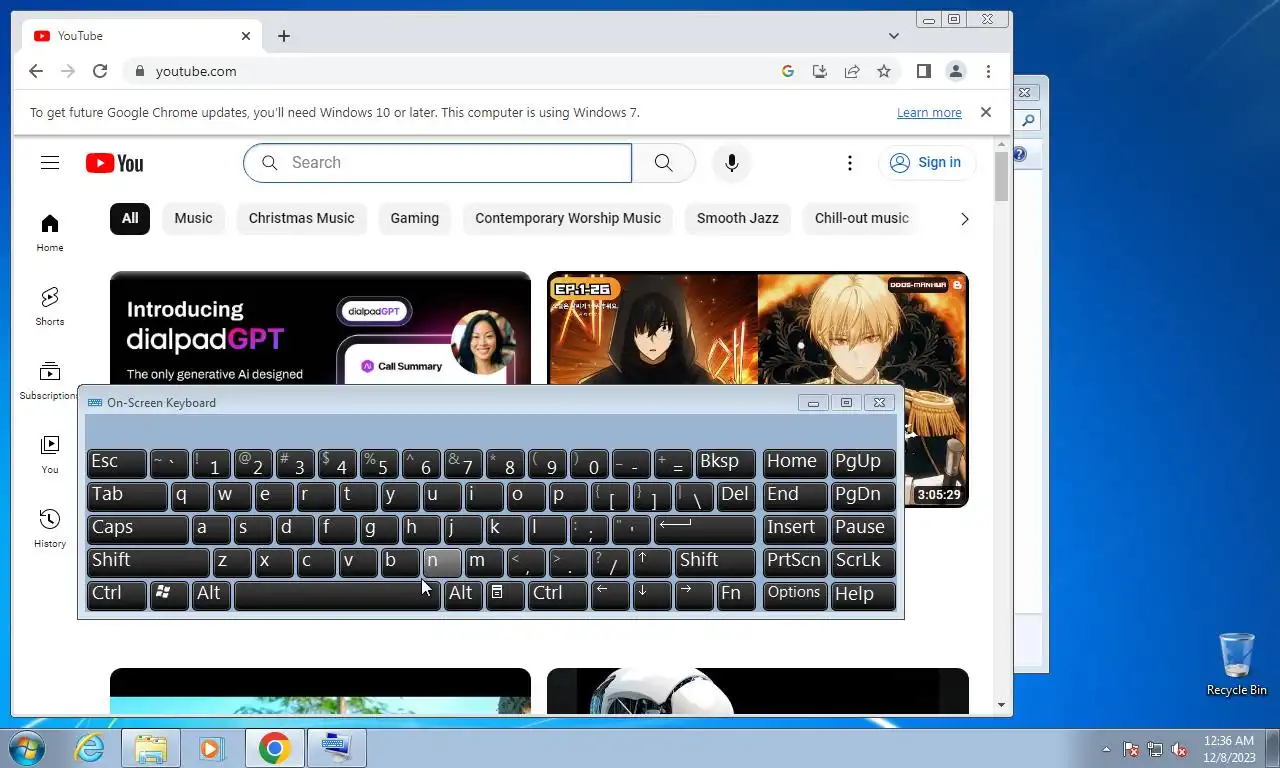The height and width of the screenshot is (768, 1280).
Task: Open the Learn more link
Action: tap(929, 113)
